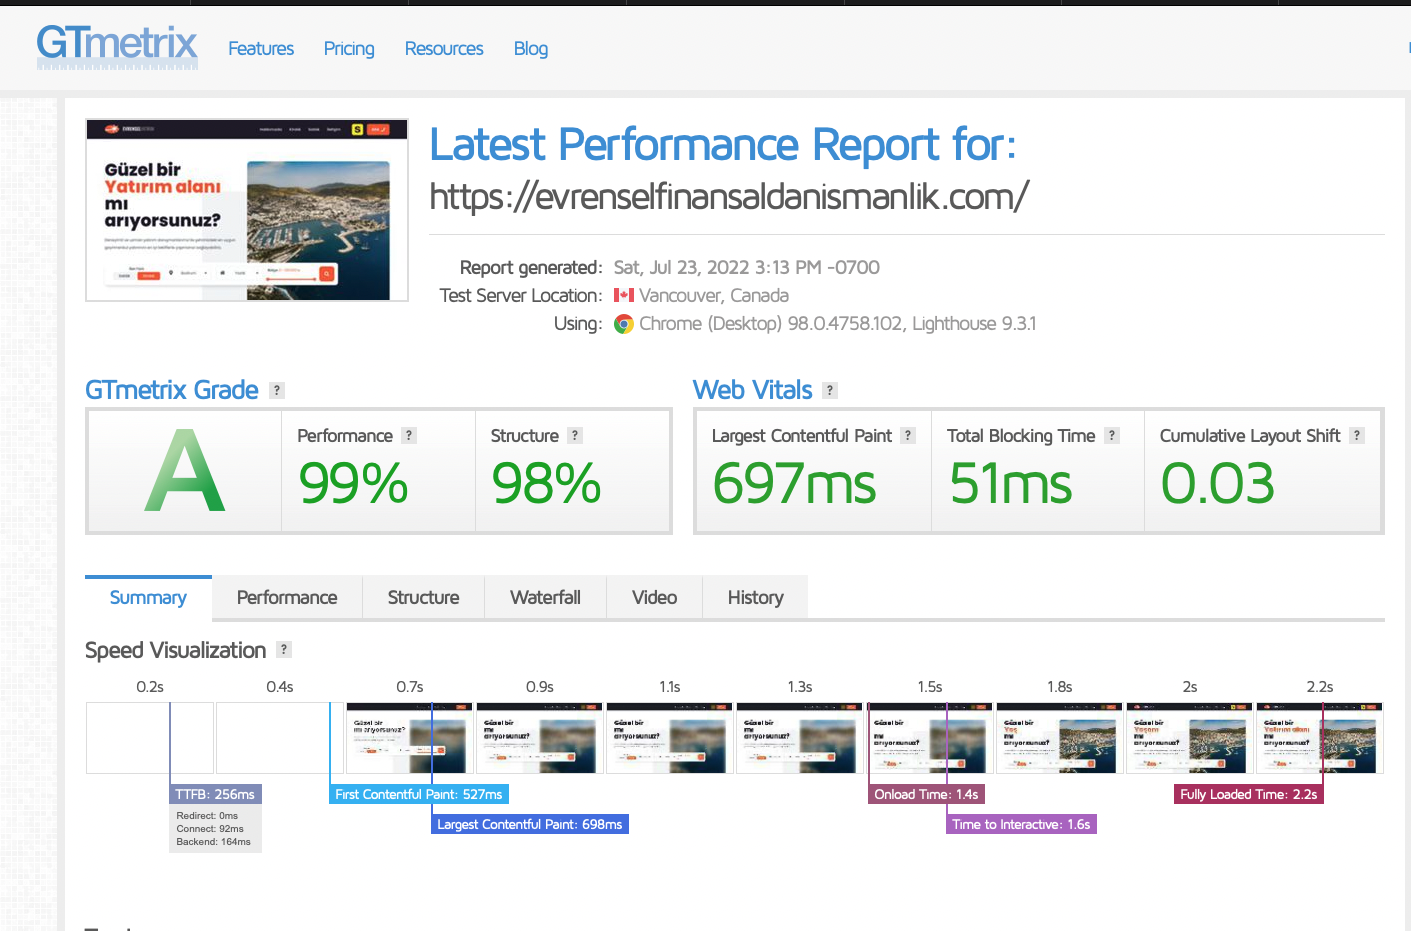The height and width of the screenshot is (931, 1411).
Task: Click the GTmetrix logo
Action: [x=117, y=47]
